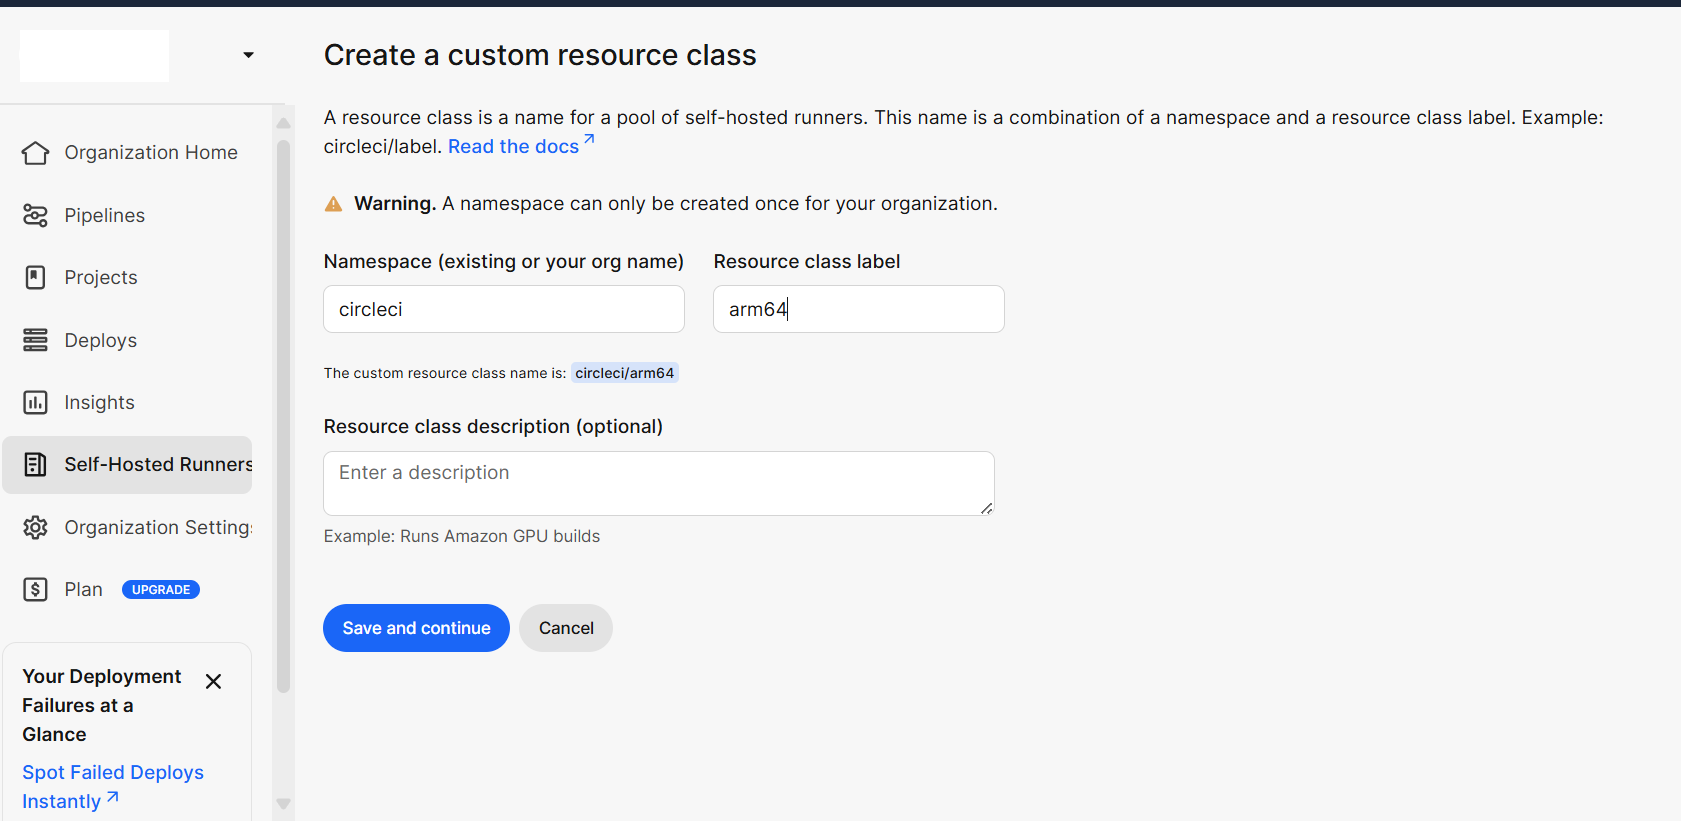Click 'Example: Runs Amazon GPU builds' text
The image size is (1681, 821).
tap(462, 536)
